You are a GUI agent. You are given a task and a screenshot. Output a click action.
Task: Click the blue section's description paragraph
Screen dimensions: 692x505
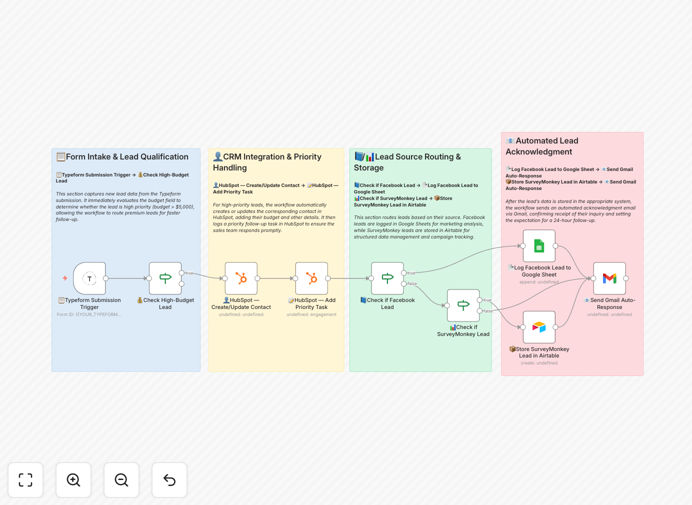125,207
